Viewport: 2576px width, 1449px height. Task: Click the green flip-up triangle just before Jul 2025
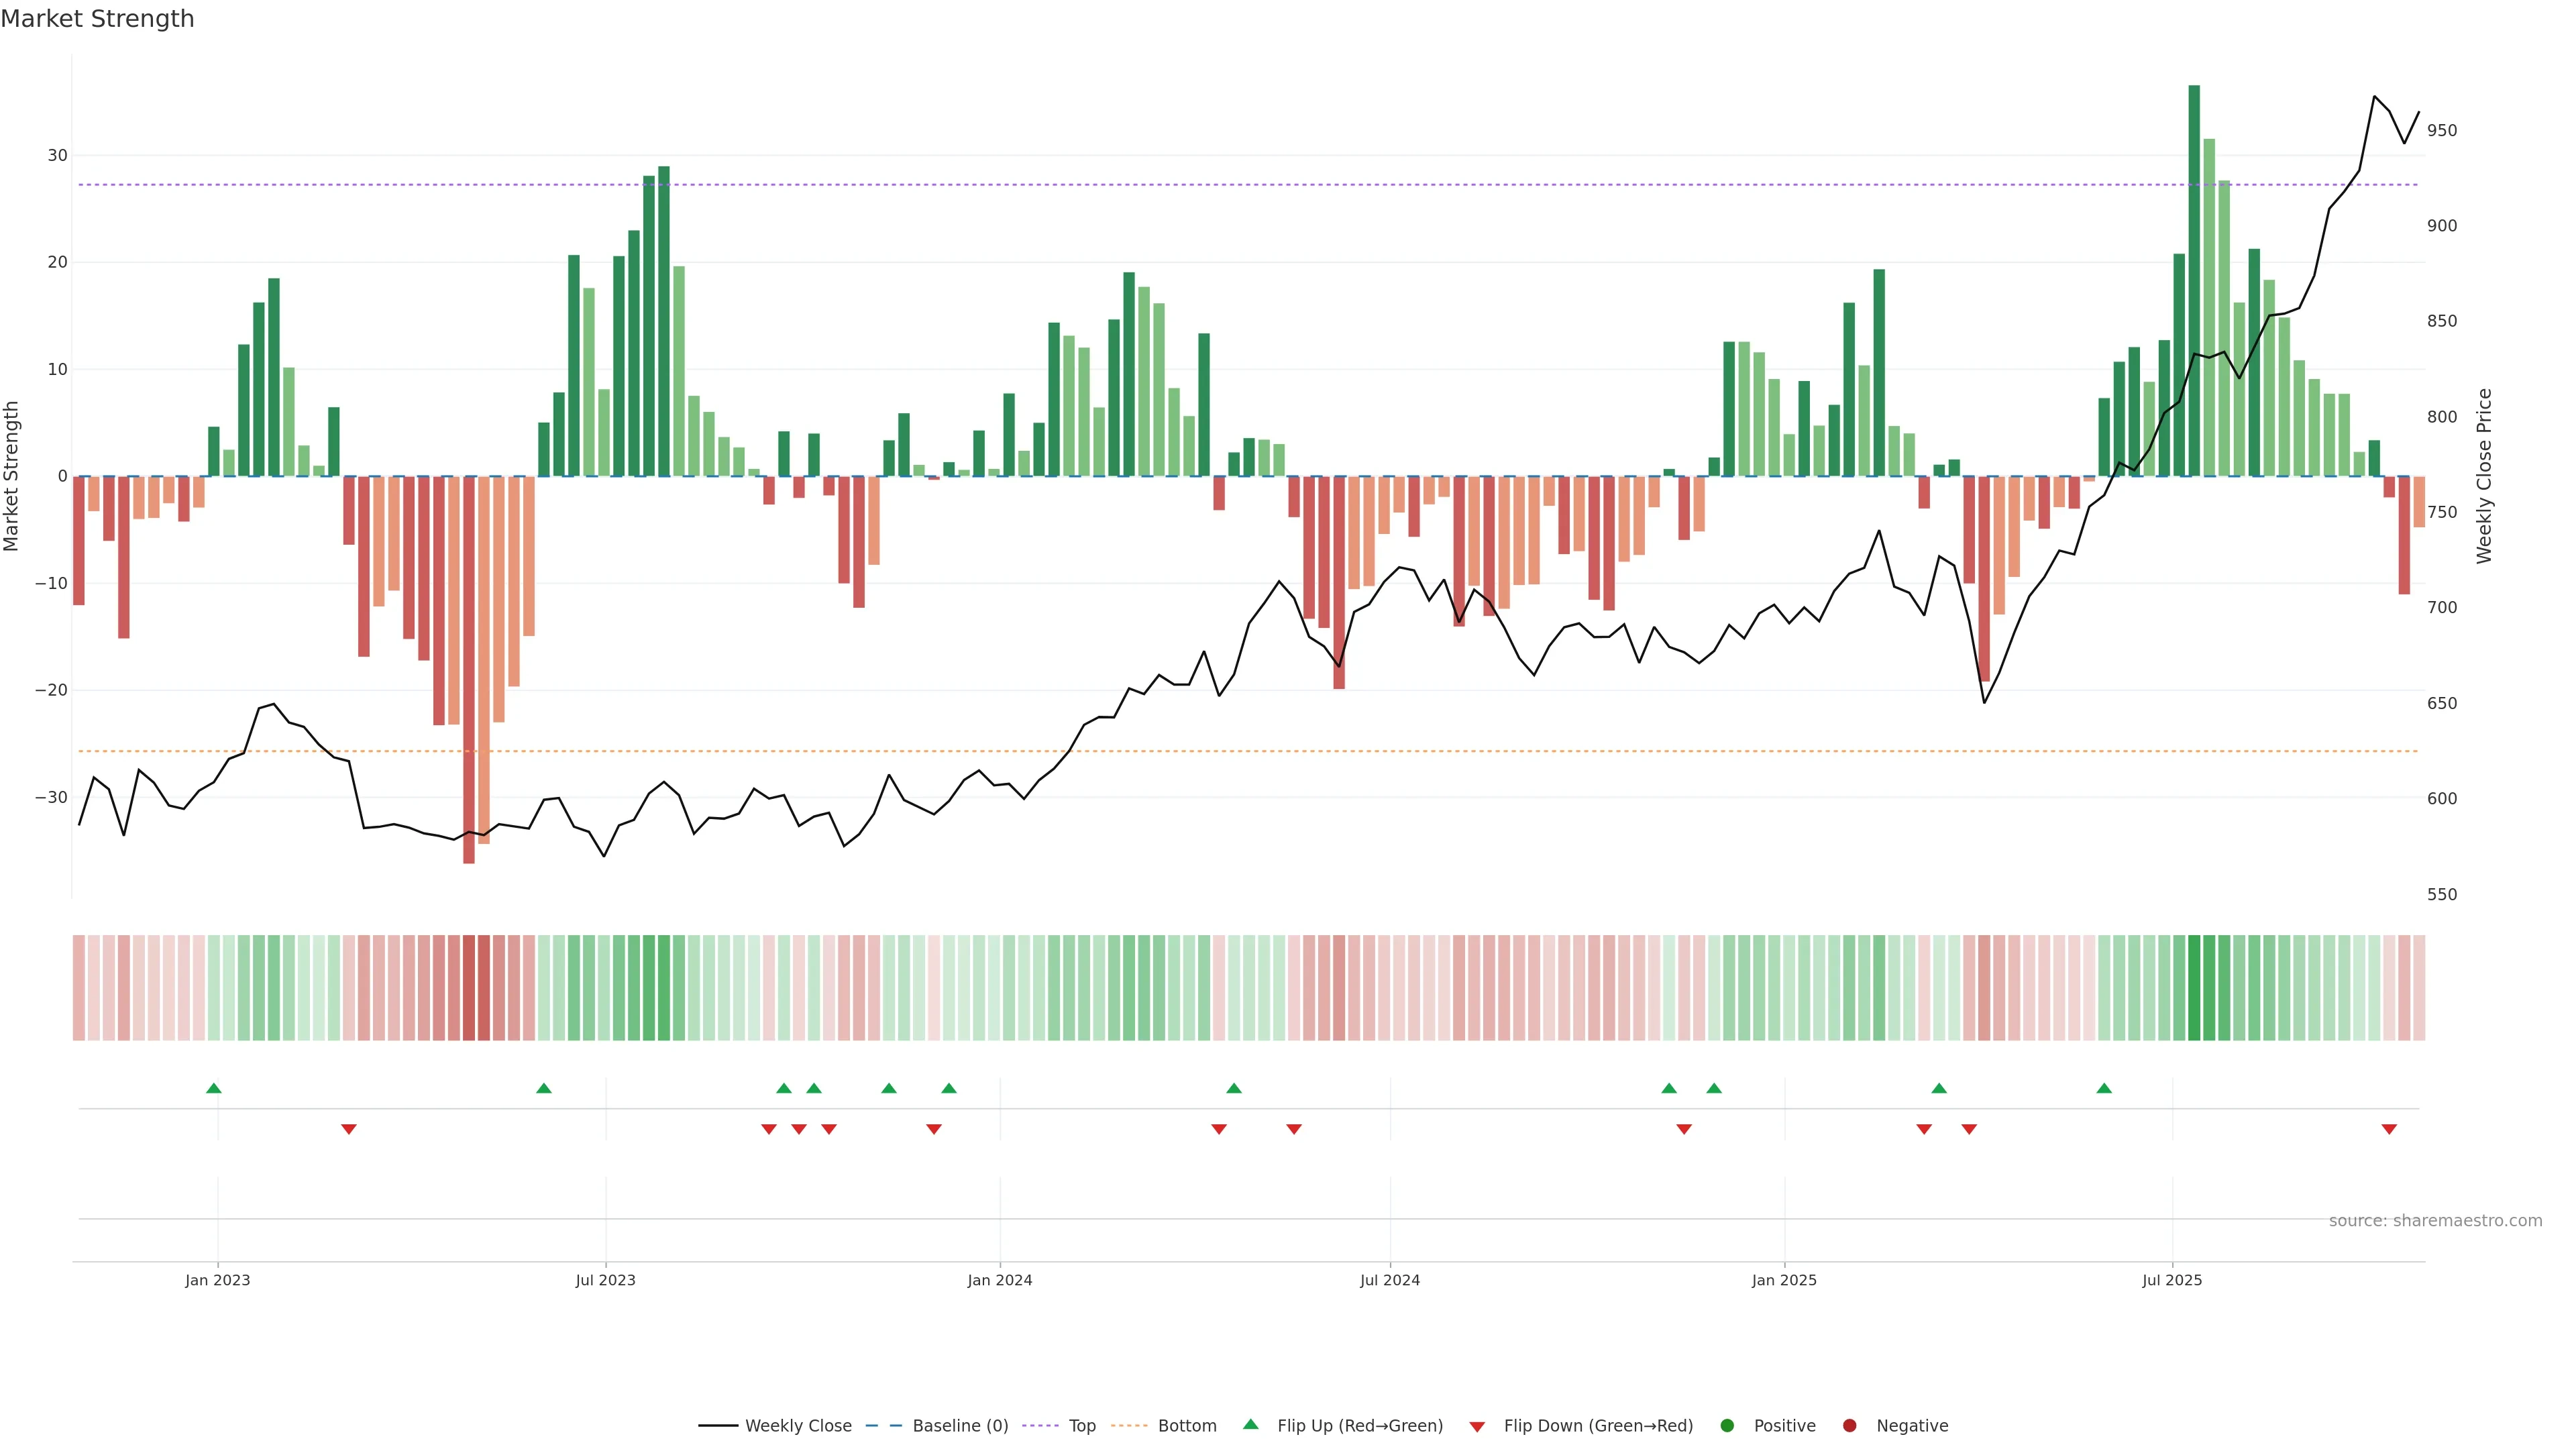pyautogui.click(x=2104, y=1088)
